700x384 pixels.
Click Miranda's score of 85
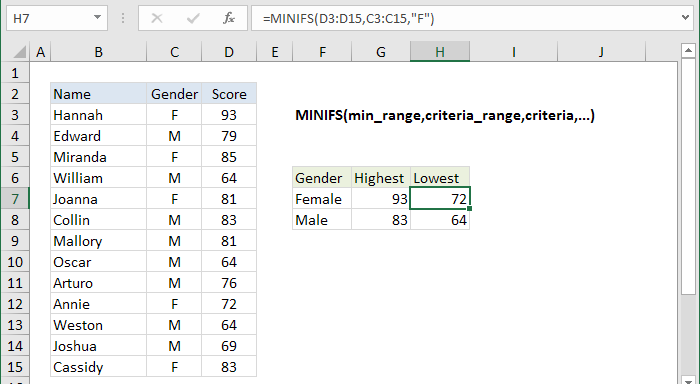[x=229, y=157]
